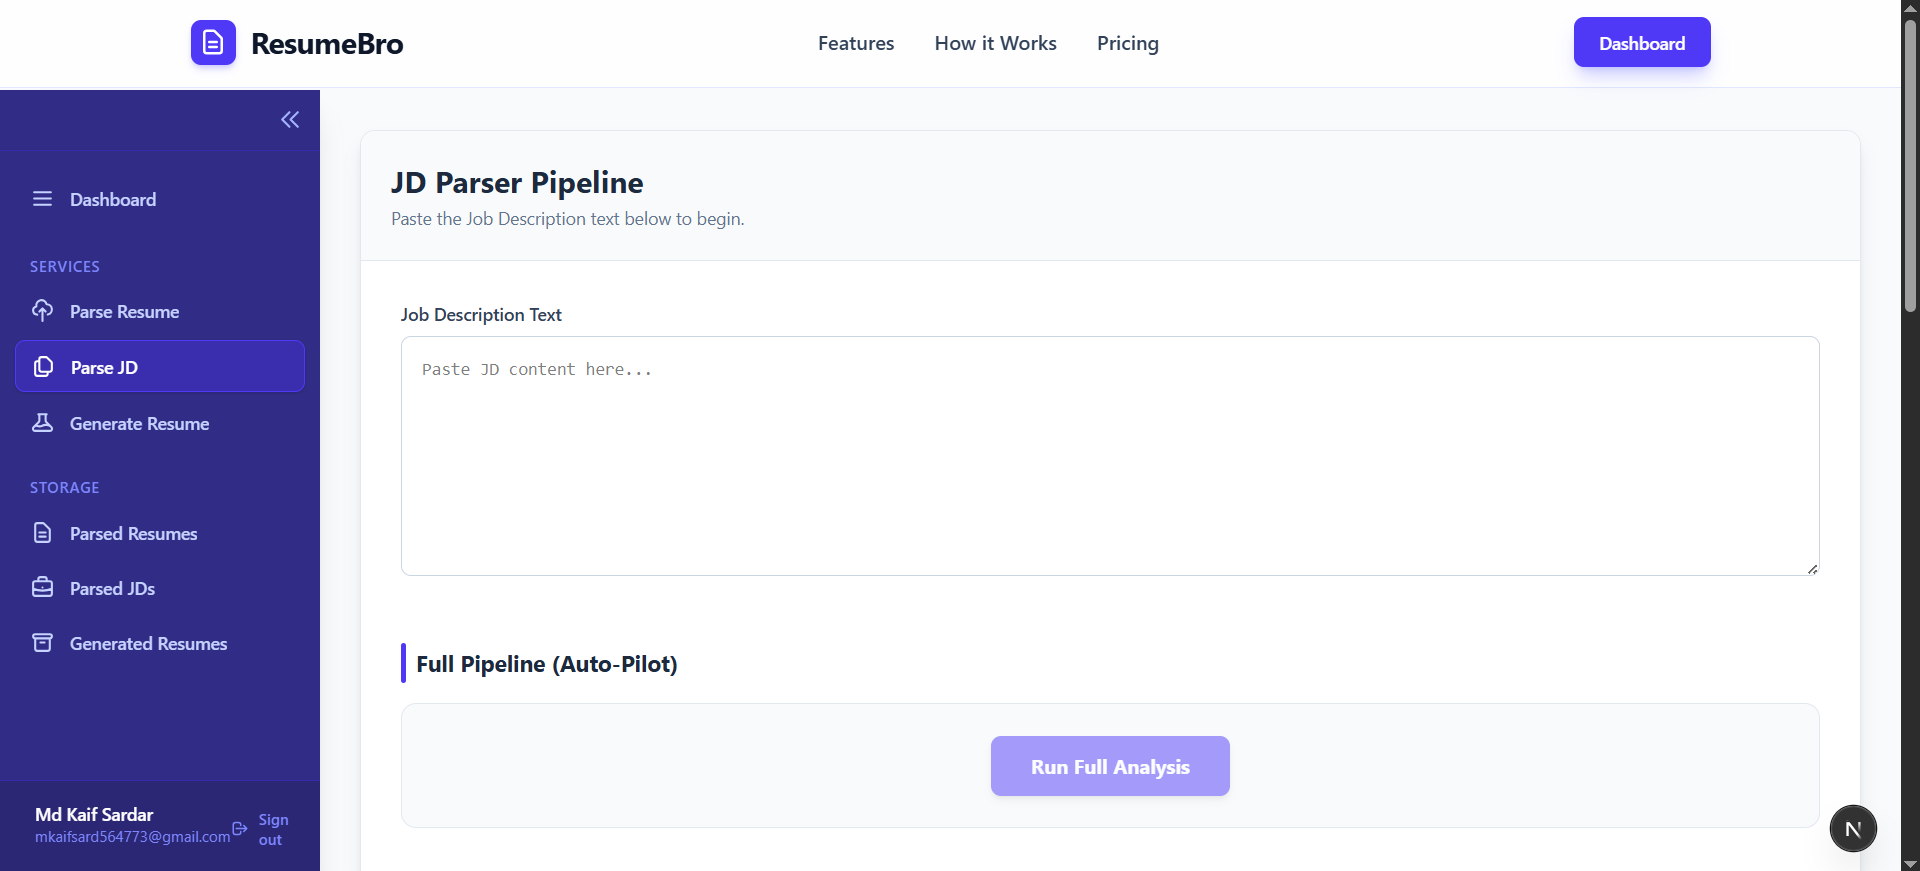Click the scrollbar down arrow
1920x871 pixels.
(1910, 863)
